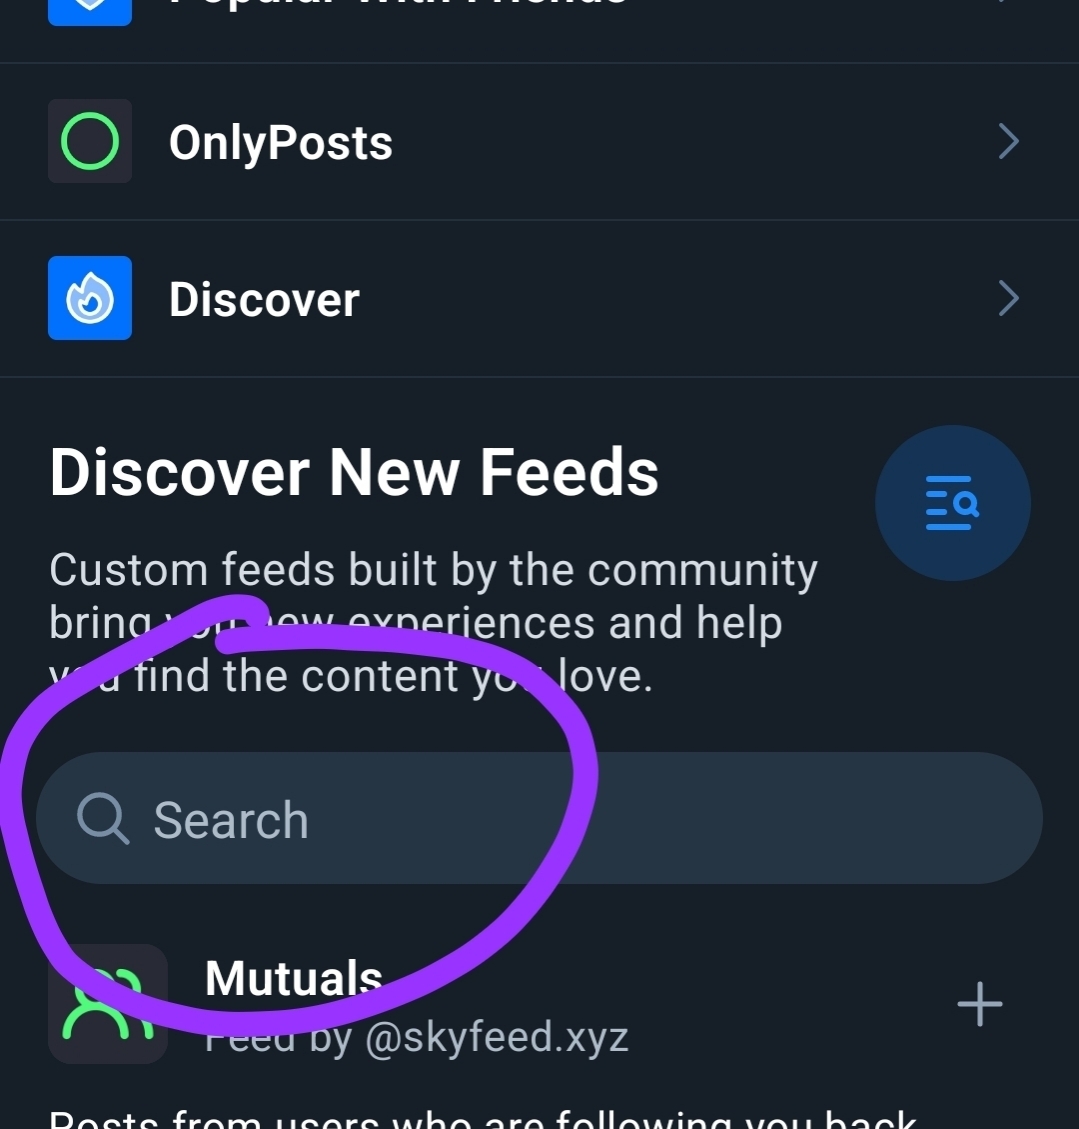Focus the Search feeds input field

pos(600,819)
